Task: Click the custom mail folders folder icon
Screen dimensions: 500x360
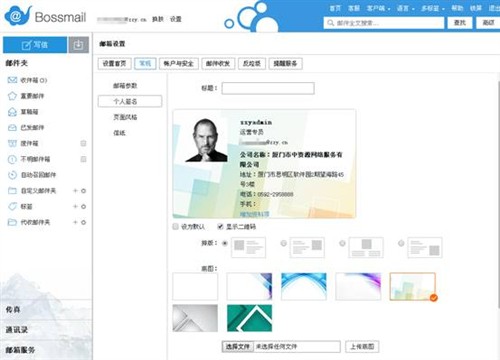Action: tap(12, 191)
